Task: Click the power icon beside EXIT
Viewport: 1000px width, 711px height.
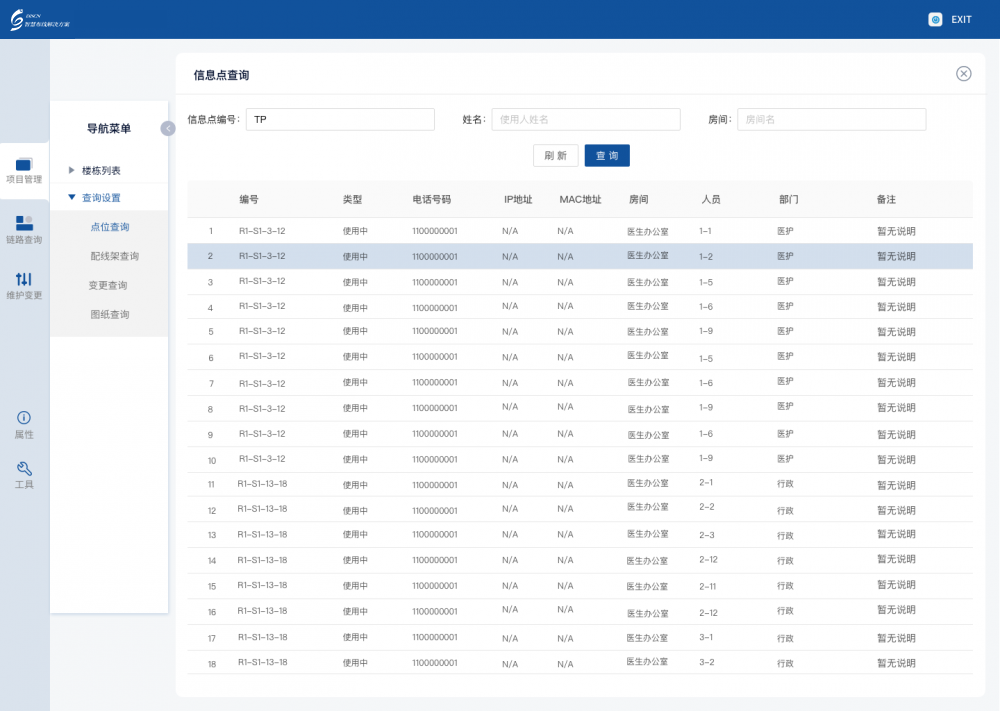Action: click(935, 20)
